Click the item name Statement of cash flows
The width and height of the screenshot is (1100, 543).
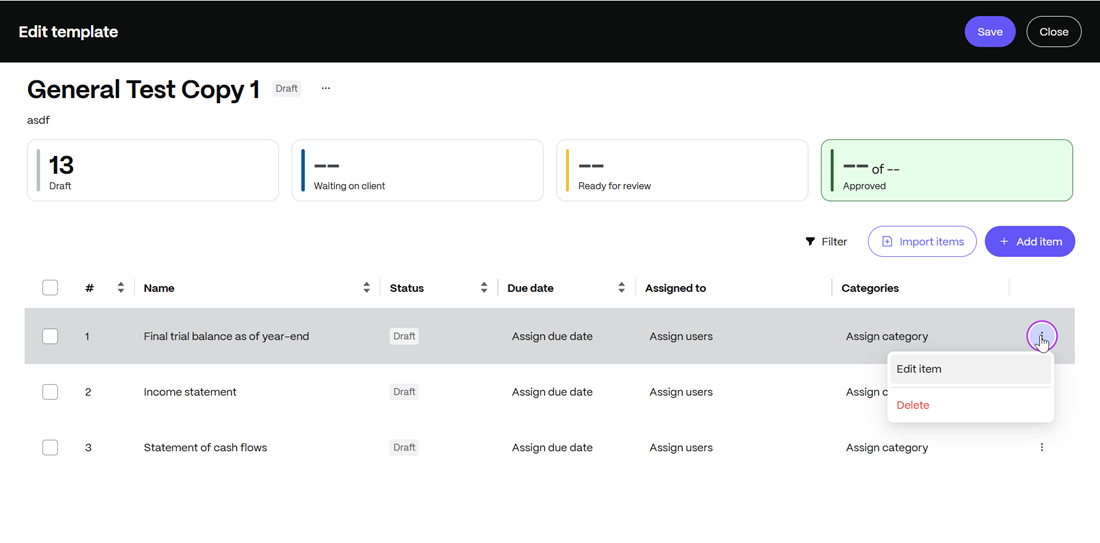(x=206, y=448)
